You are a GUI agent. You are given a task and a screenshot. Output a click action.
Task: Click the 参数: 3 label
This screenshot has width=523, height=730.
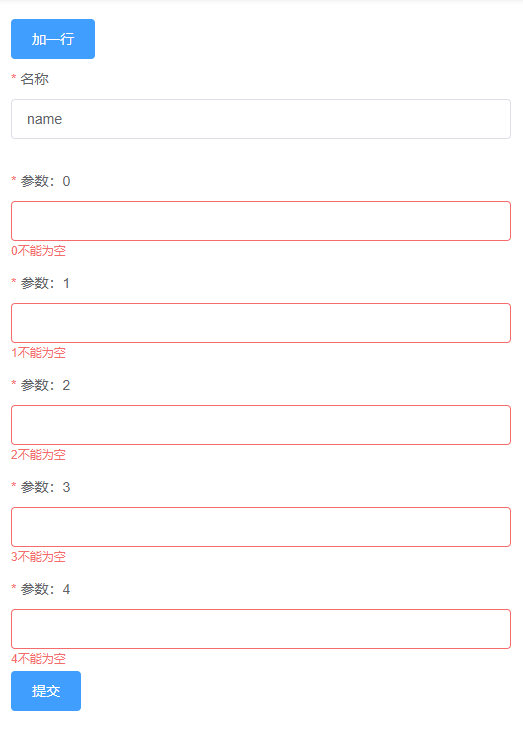coord(45,487)
